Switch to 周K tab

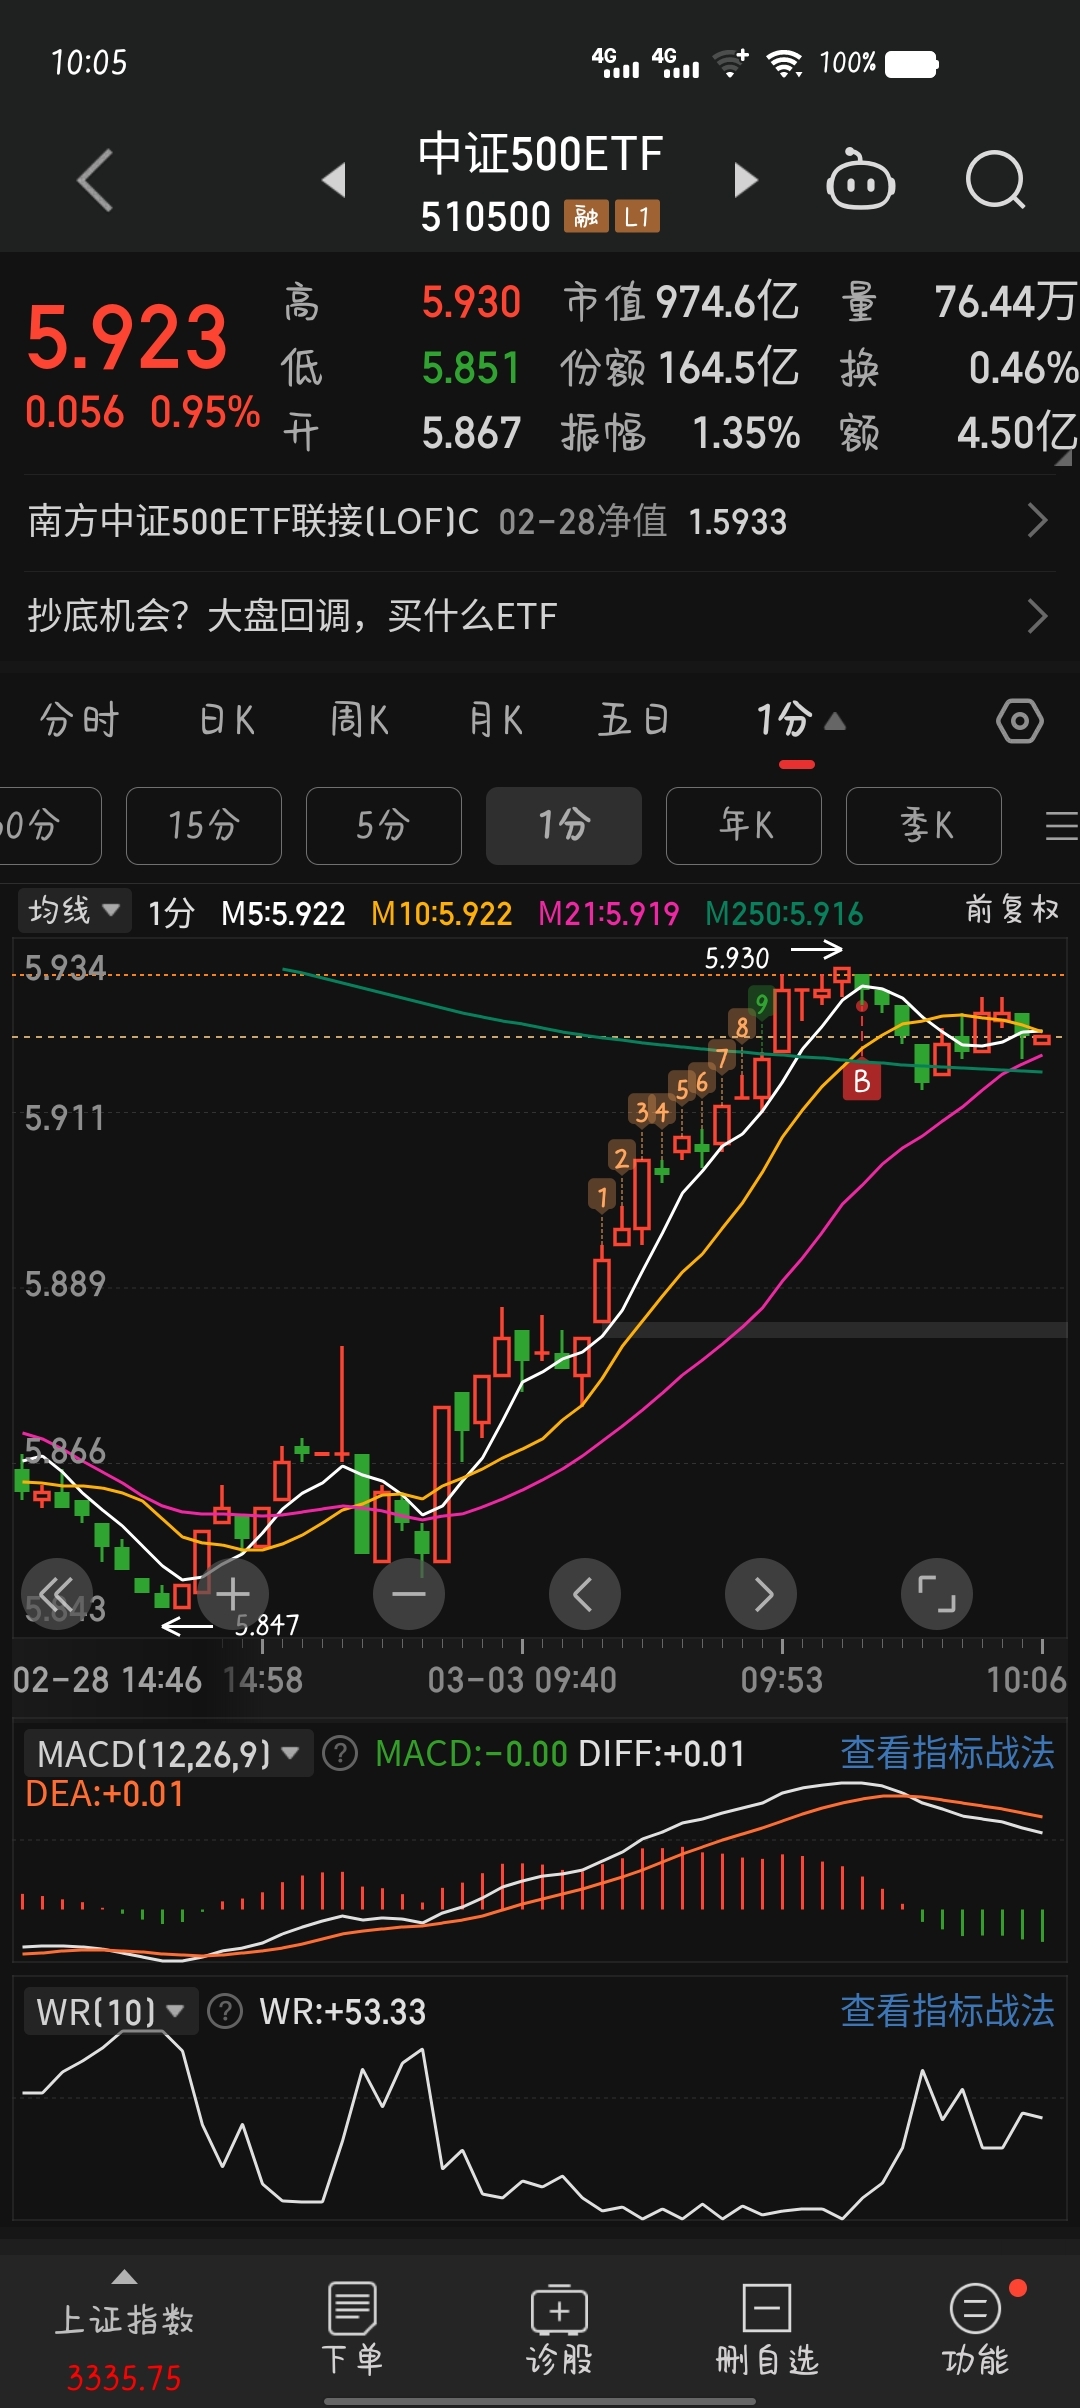click(x=359, y=720)
